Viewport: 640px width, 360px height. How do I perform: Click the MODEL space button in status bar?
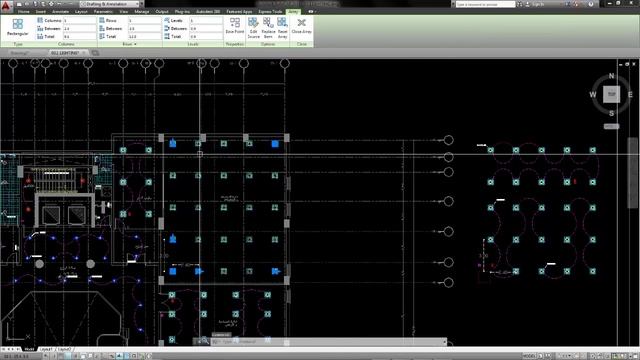[529, 356]
